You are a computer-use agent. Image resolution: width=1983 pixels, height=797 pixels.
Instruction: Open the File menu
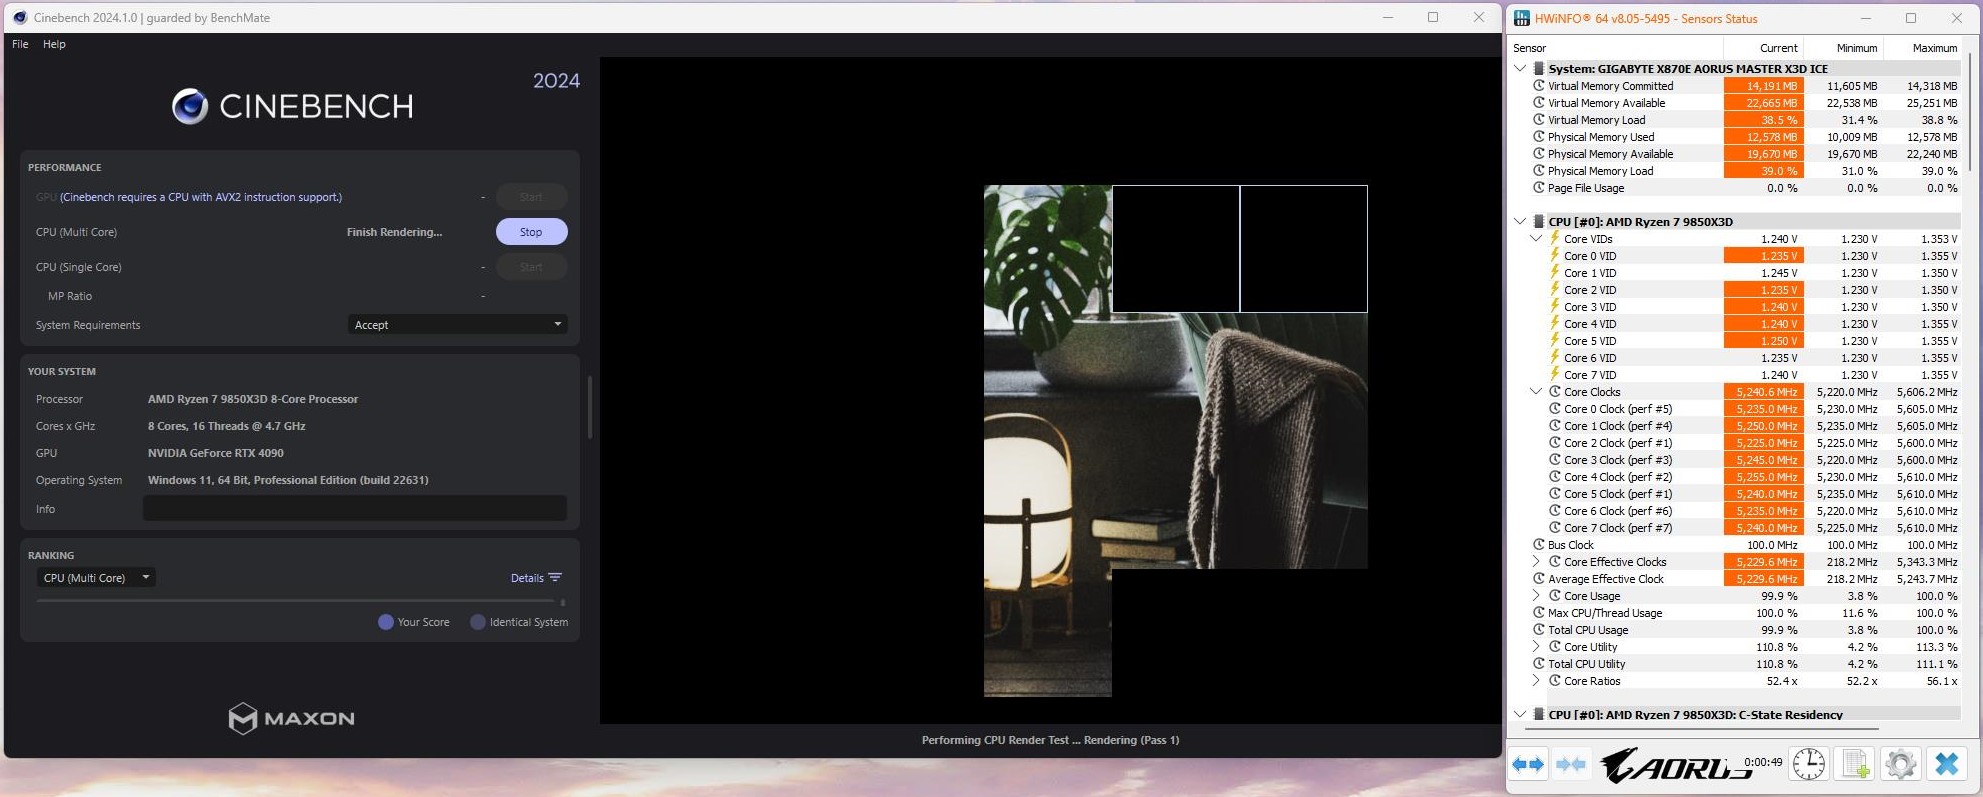20,44
